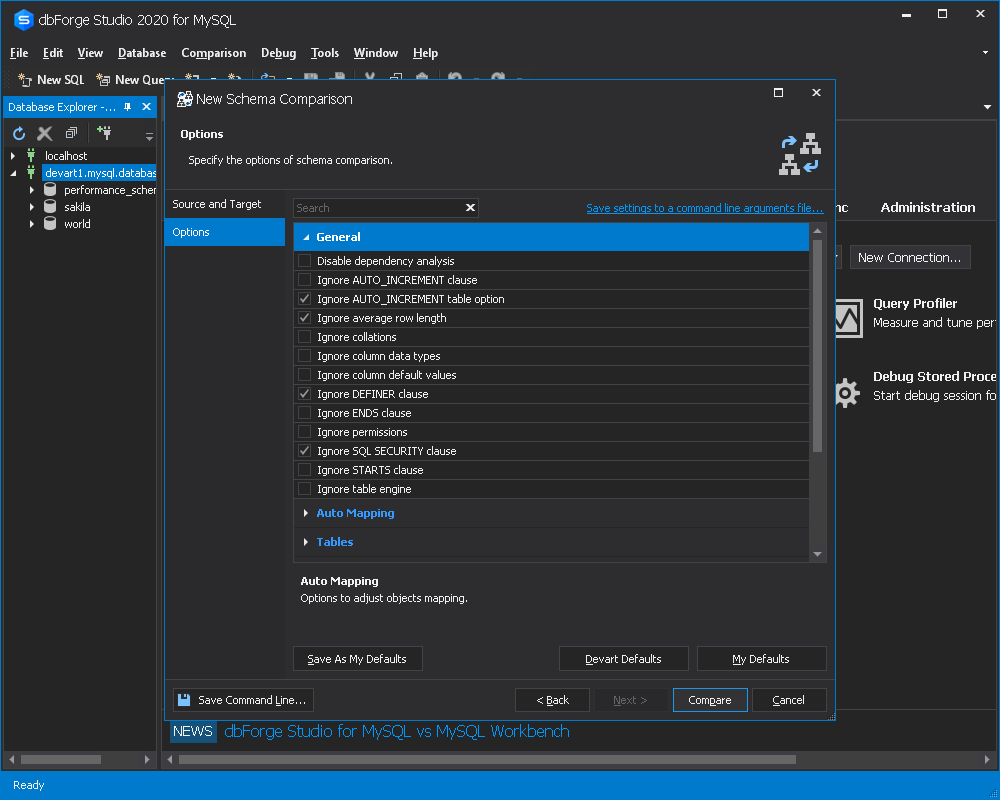The width and height of the screenshot is (1000, 800).
Task: Expand the localhost connection node
Action: click(x=13, y=155)
